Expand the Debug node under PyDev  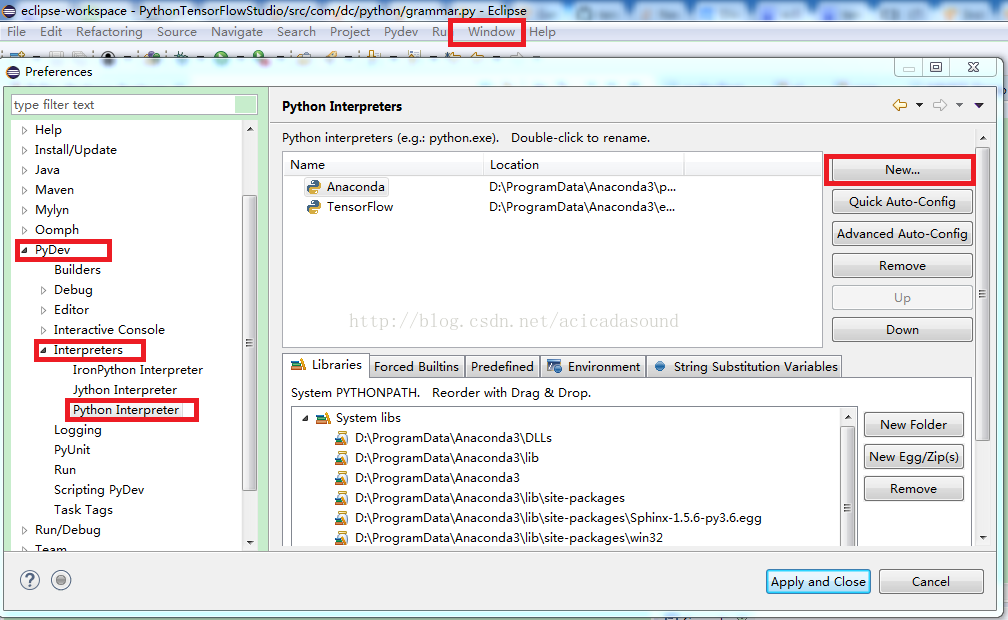(43, 290)
